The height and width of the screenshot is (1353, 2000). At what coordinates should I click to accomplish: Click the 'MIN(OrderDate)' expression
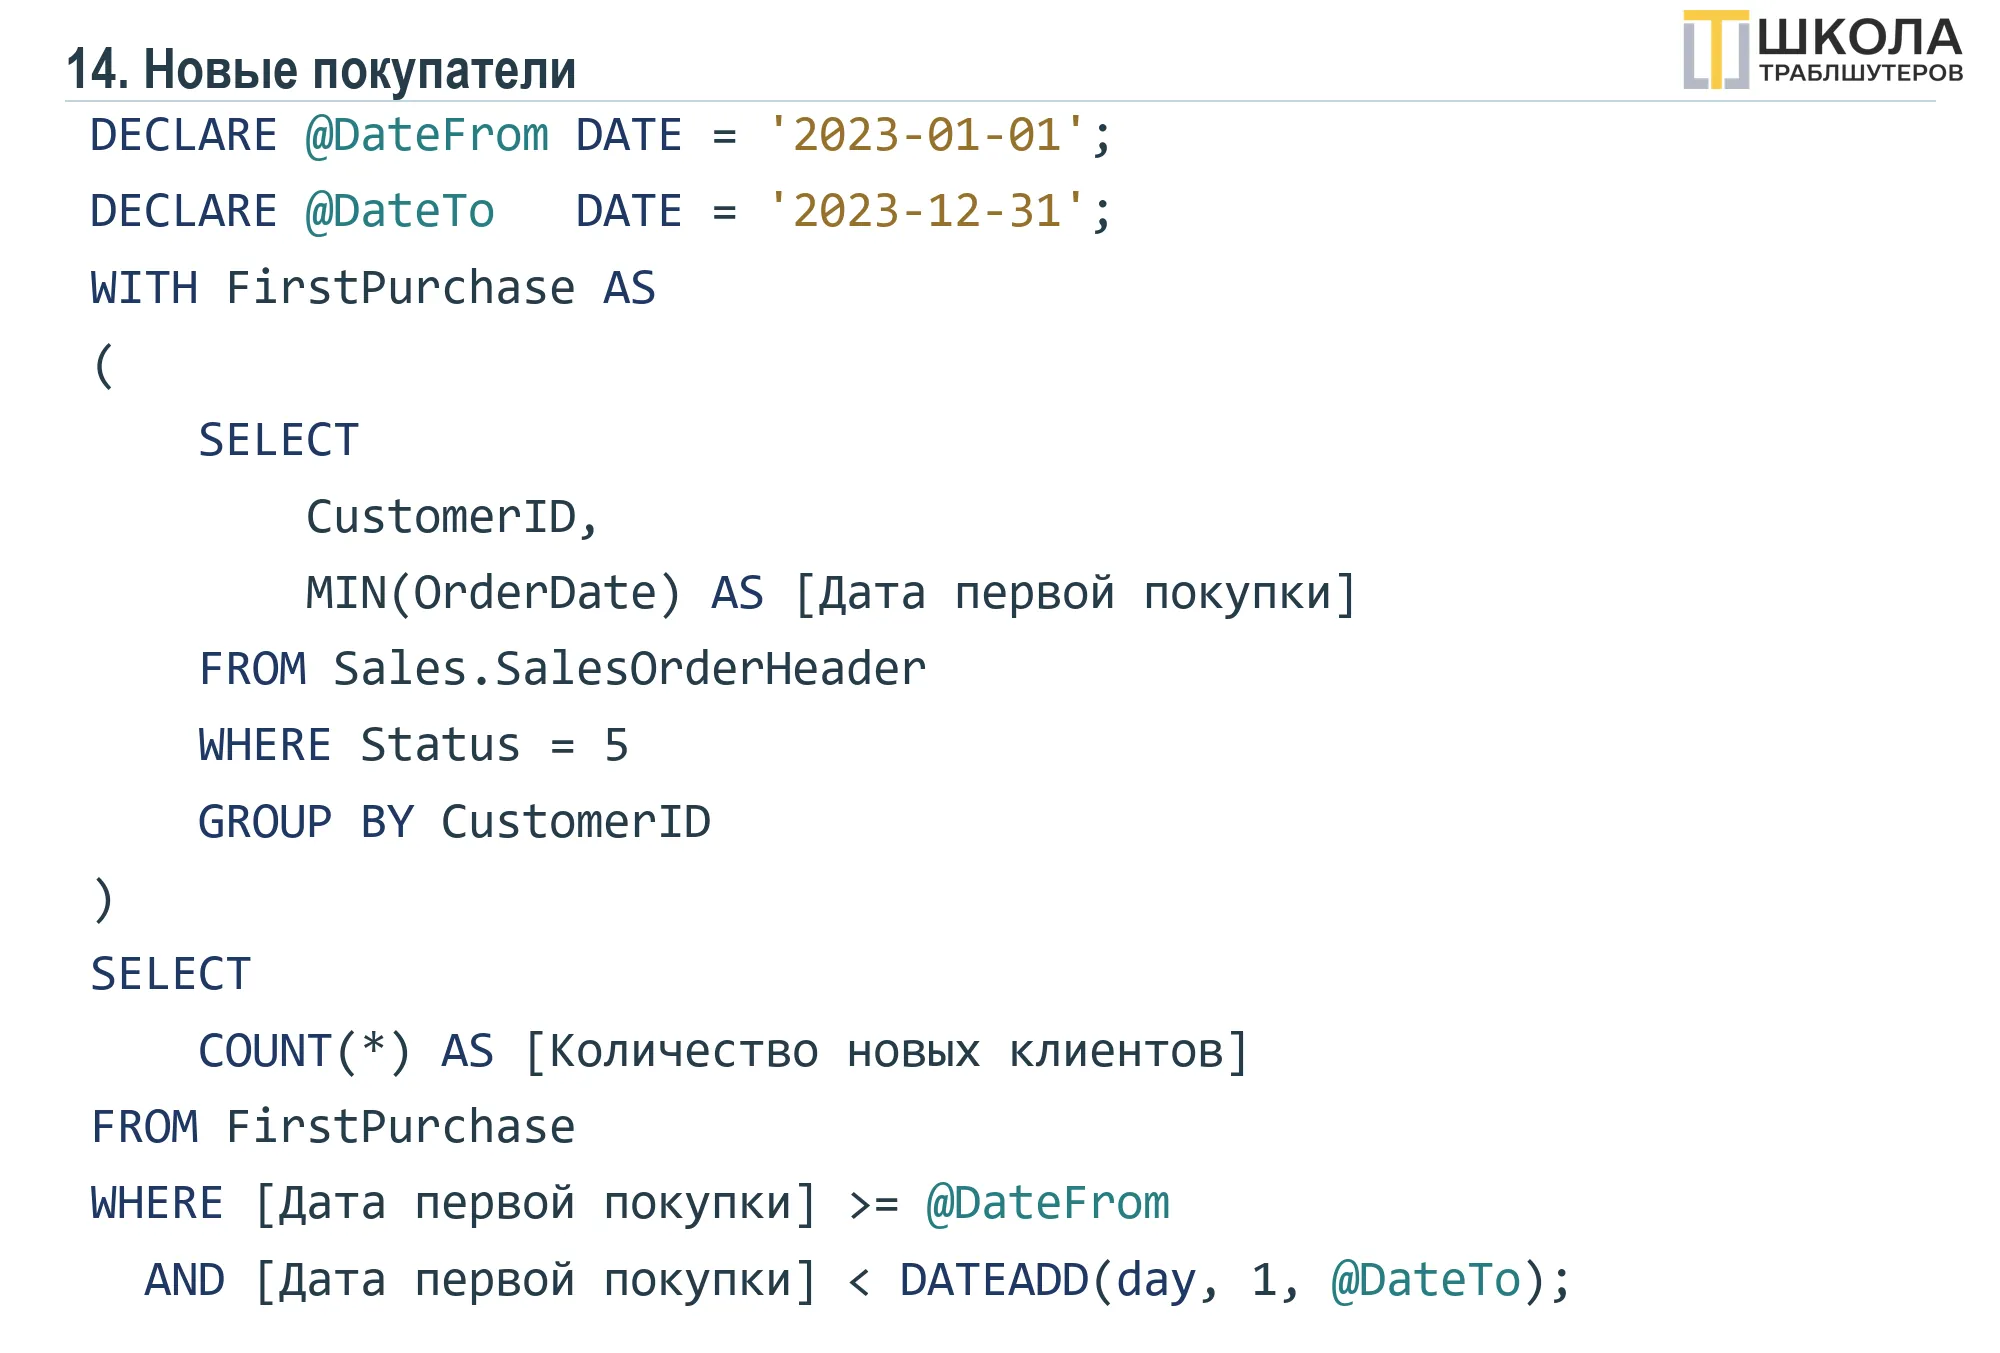(494, 593)
